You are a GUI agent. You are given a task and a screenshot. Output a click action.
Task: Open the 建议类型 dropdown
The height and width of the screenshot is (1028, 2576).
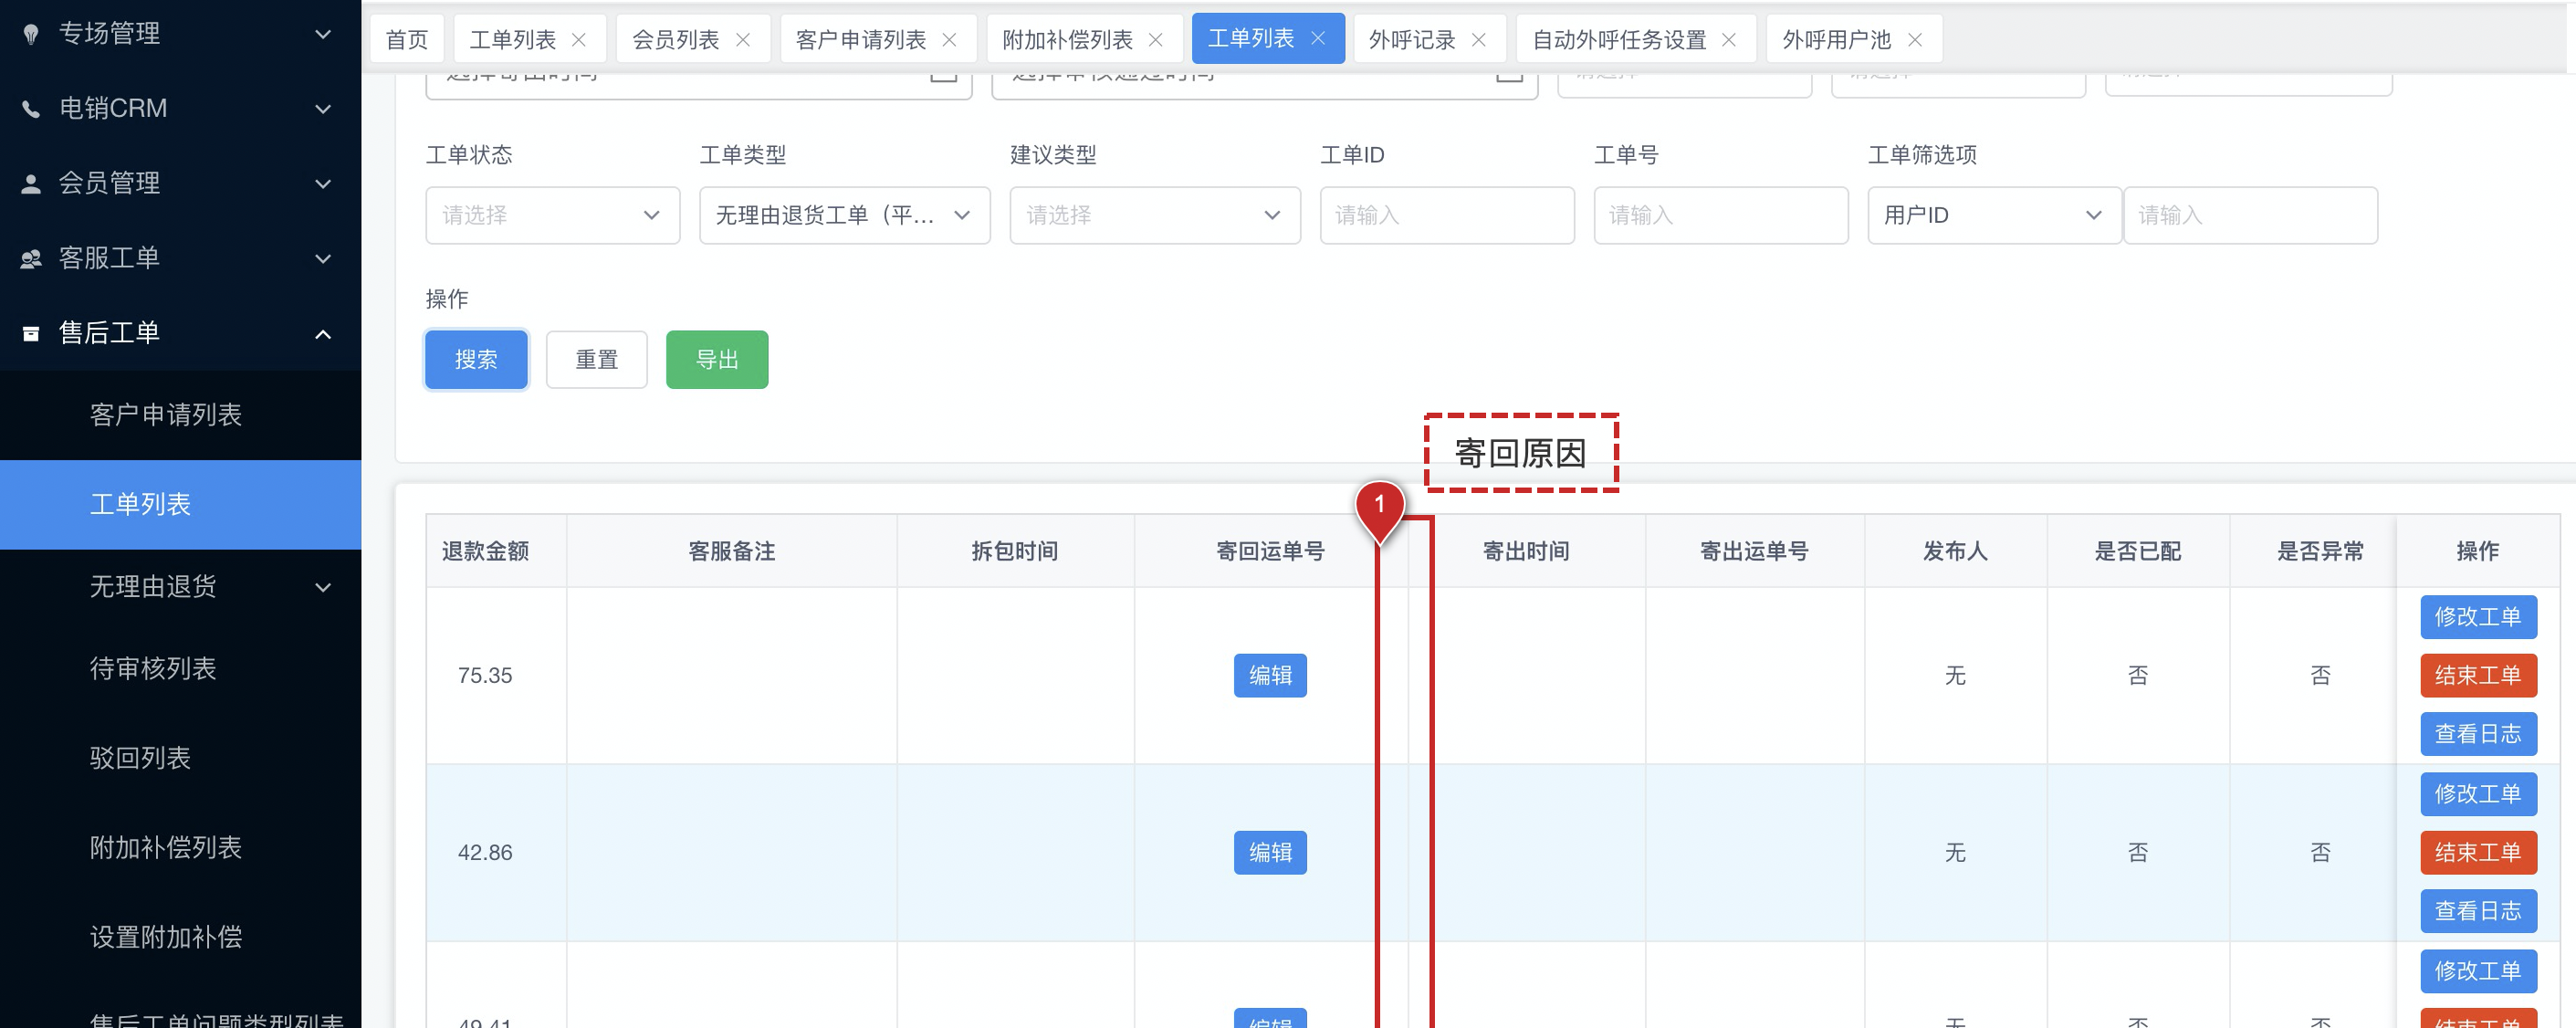[x=1155, y=215]
